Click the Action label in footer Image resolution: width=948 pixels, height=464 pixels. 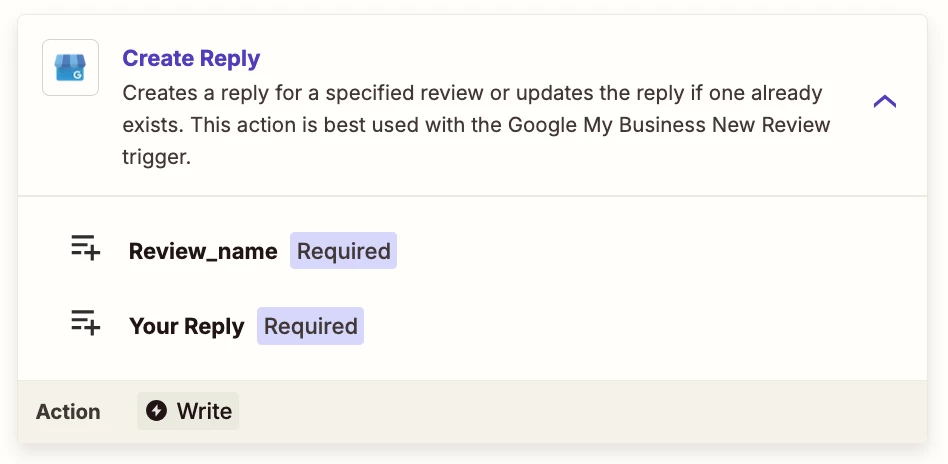click(x=68, y=412)
